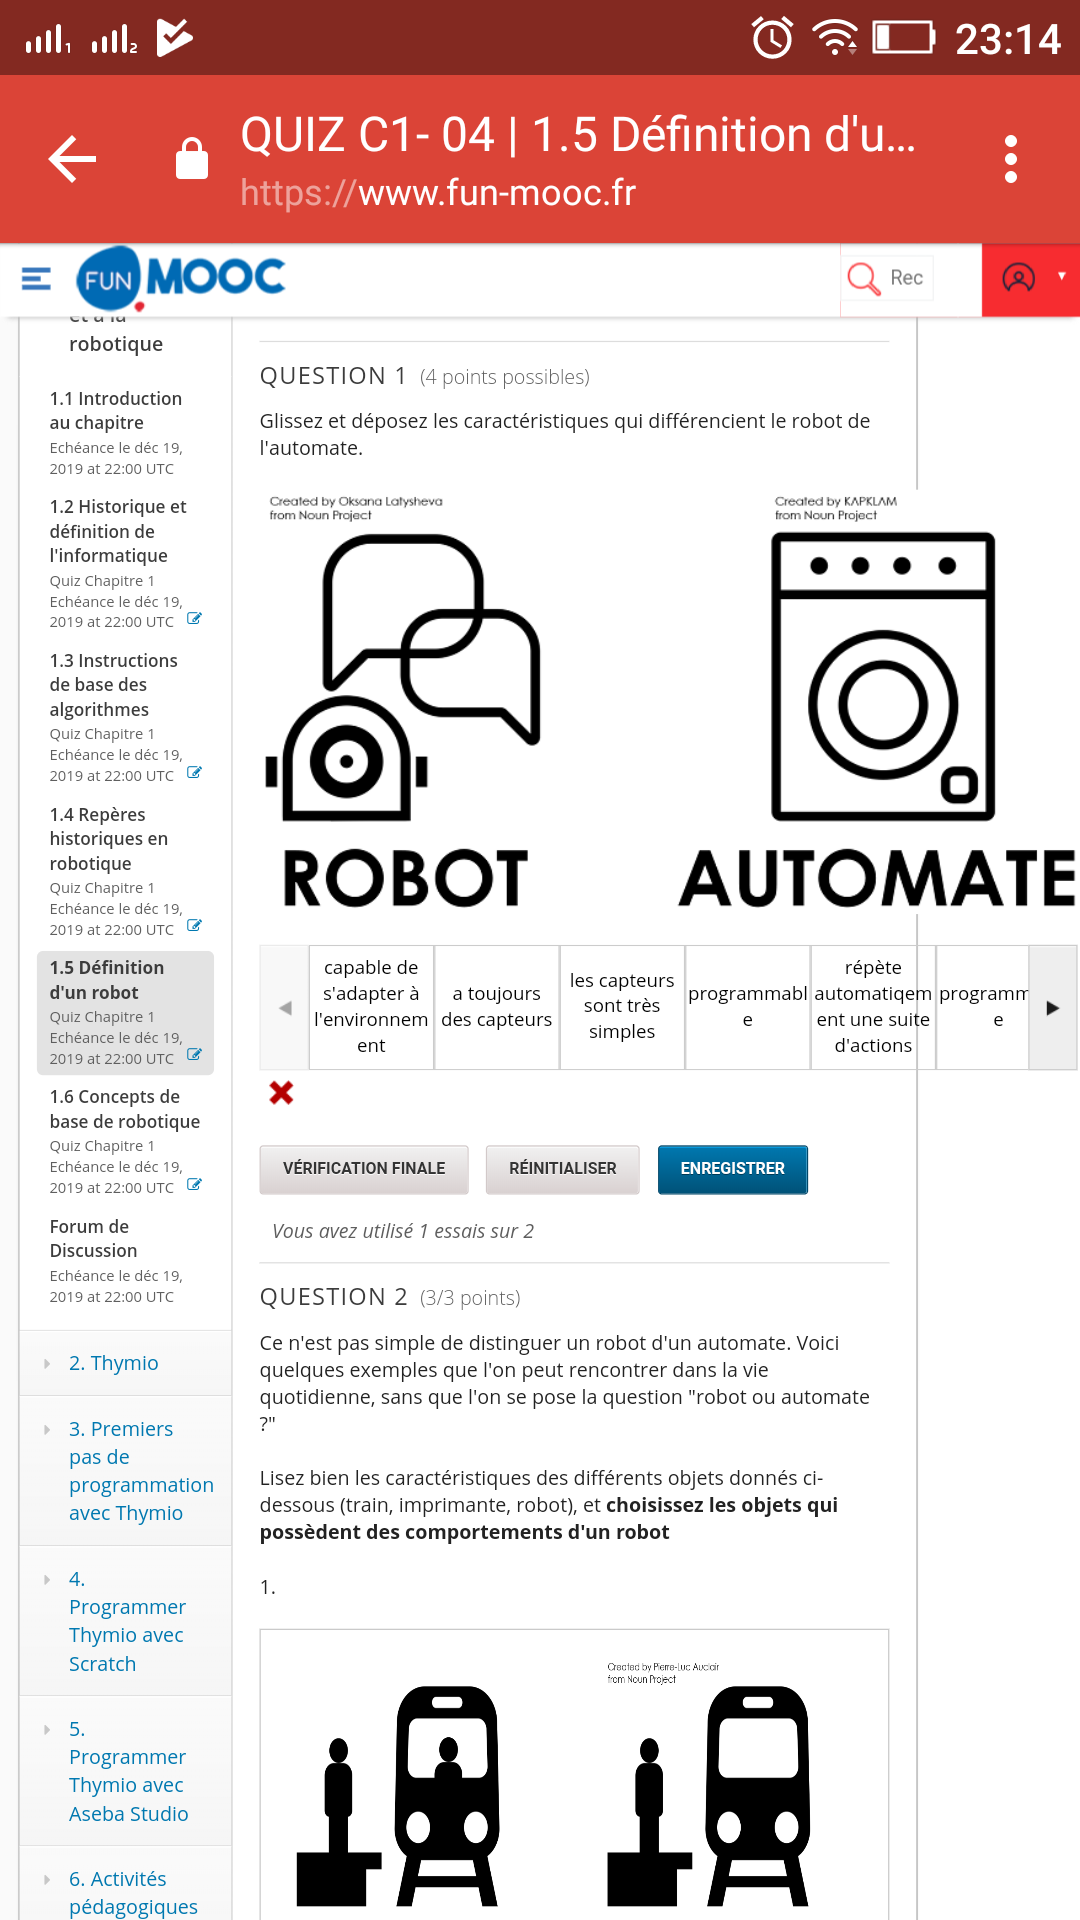Tap the Wi-Fi status icon
Viewport: 1080px width, 1920px height.
[836, 37]
